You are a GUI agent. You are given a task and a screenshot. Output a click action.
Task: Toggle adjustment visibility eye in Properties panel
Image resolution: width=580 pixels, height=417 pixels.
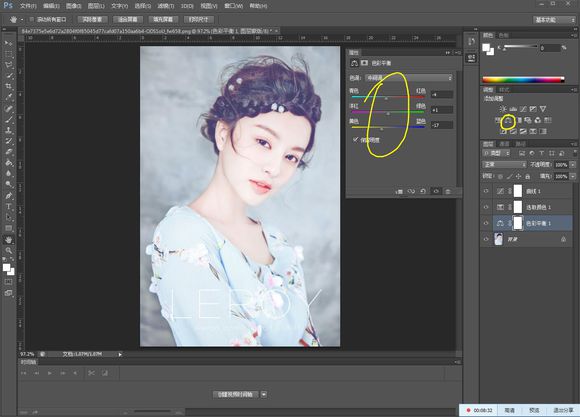pyautogui.click(x=436, y=191)
